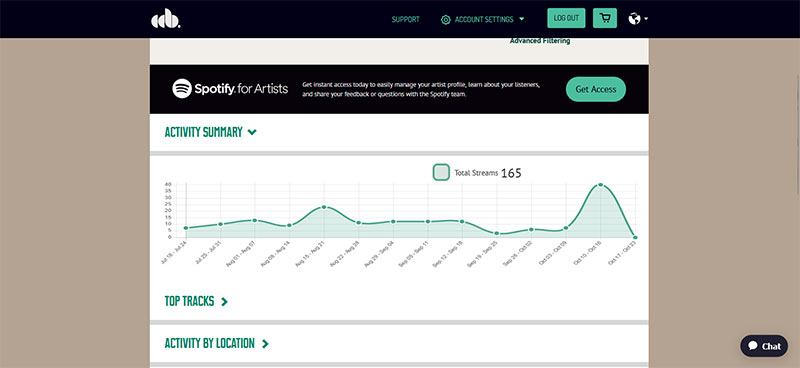
Task: Select the Aug 29 - Sep 04 data point
Action: click(393, 222)
